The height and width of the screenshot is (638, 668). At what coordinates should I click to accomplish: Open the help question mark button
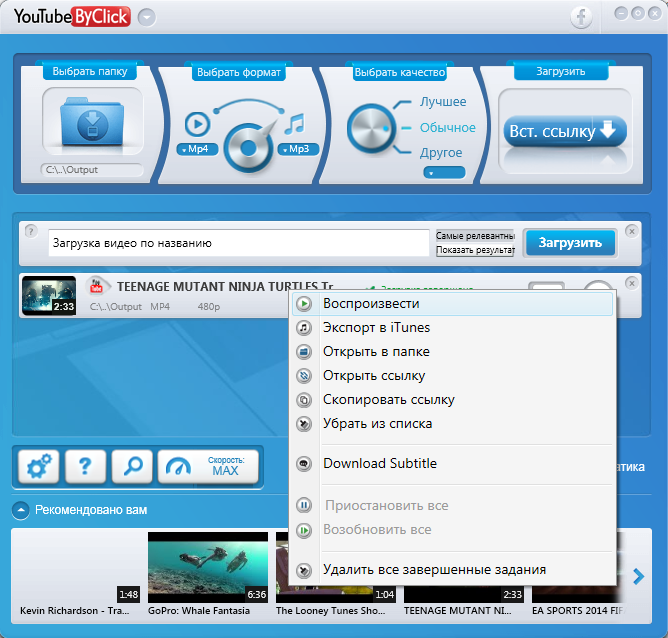click(86, 466)
